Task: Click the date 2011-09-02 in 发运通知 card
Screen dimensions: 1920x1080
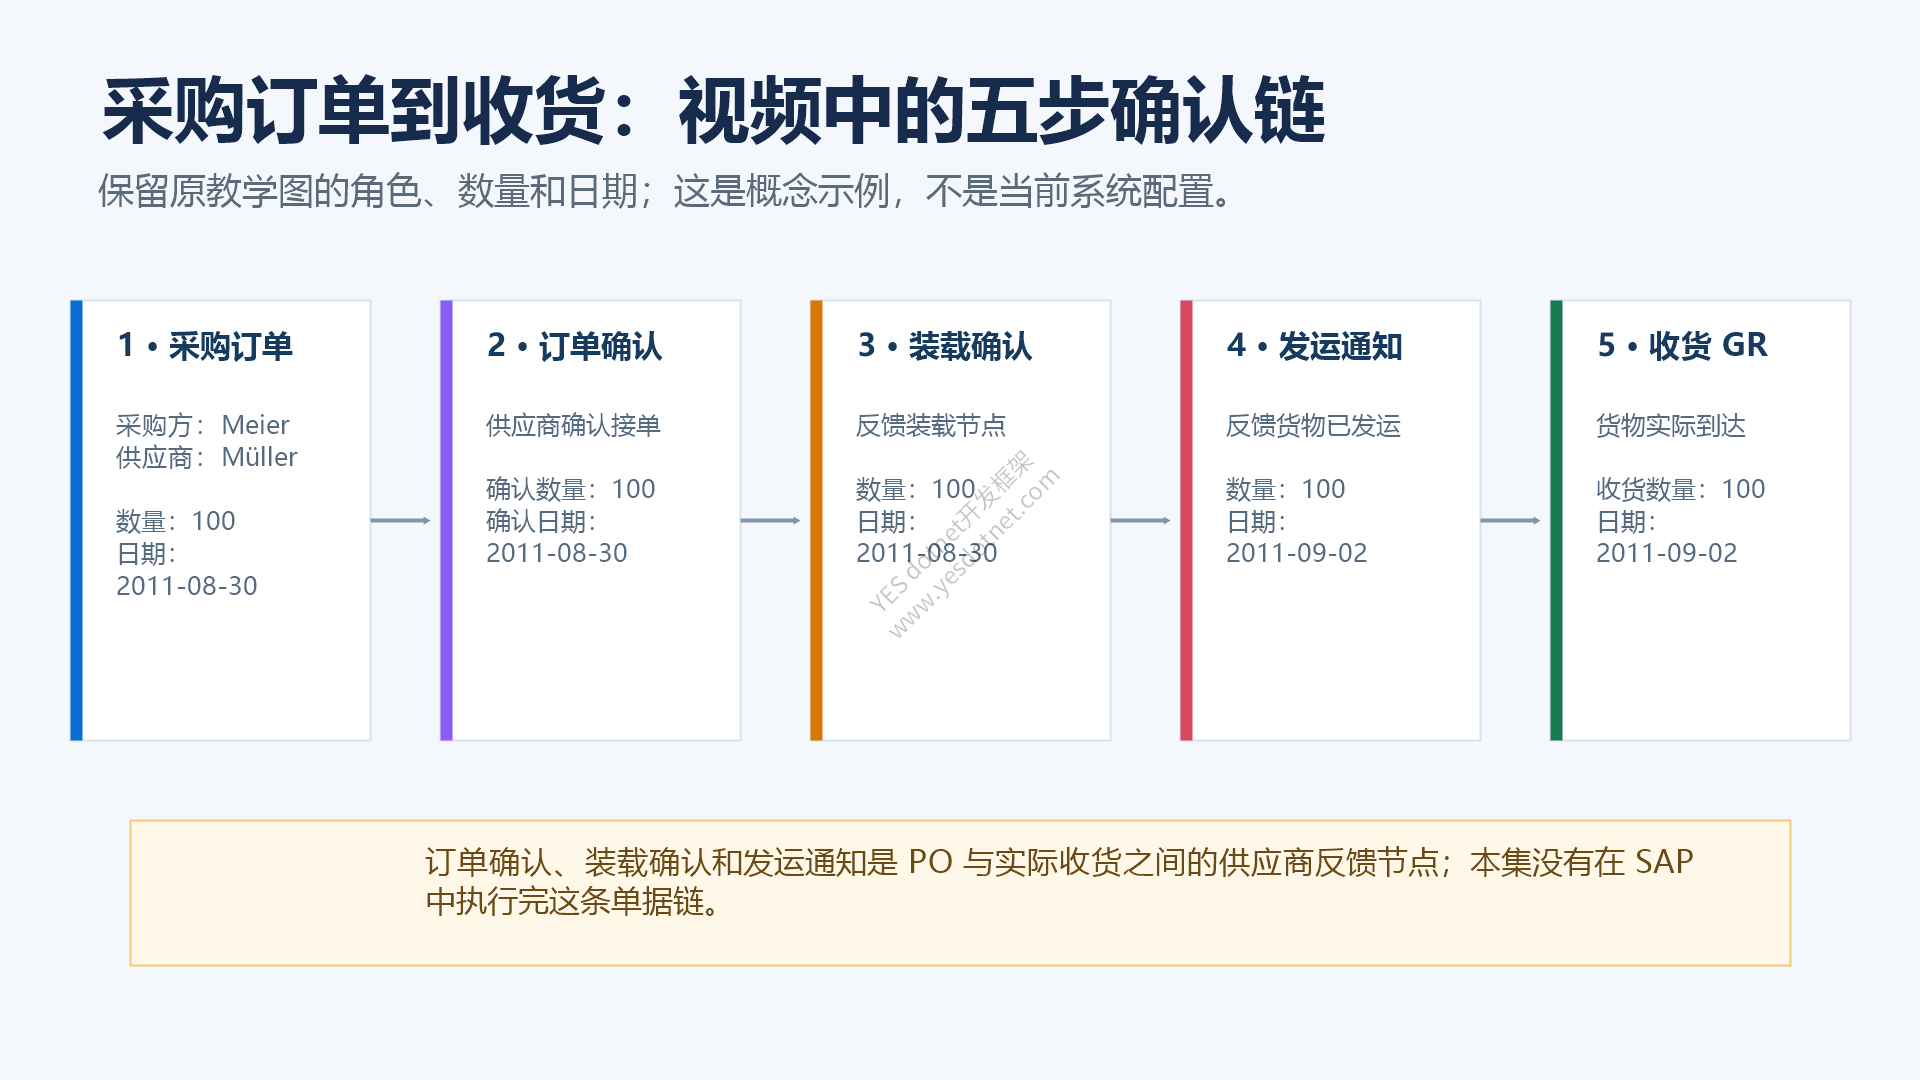Action: tap(1297, 553)
